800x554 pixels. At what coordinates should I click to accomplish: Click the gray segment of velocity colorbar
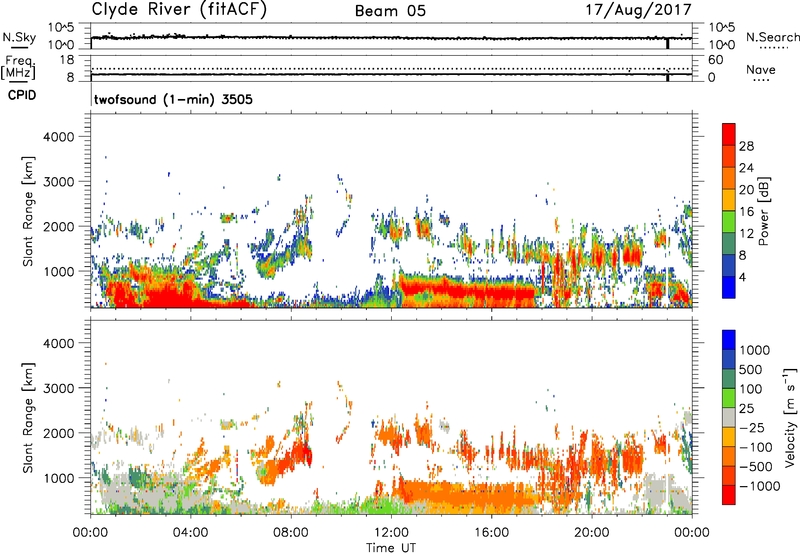729,417
